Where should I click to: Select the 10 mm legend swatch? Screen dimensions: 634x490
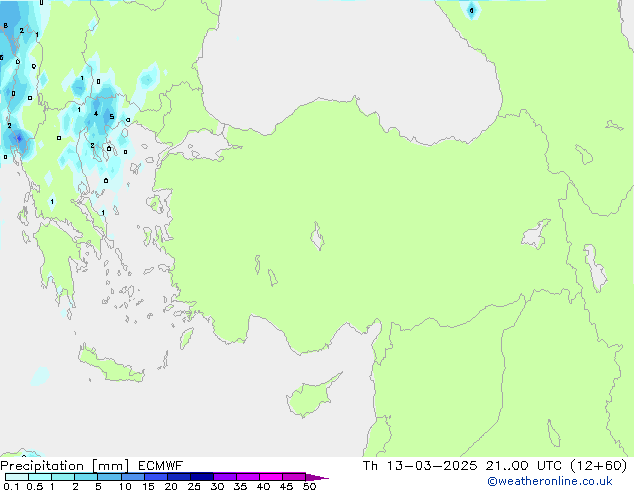[x=132, y=477]
